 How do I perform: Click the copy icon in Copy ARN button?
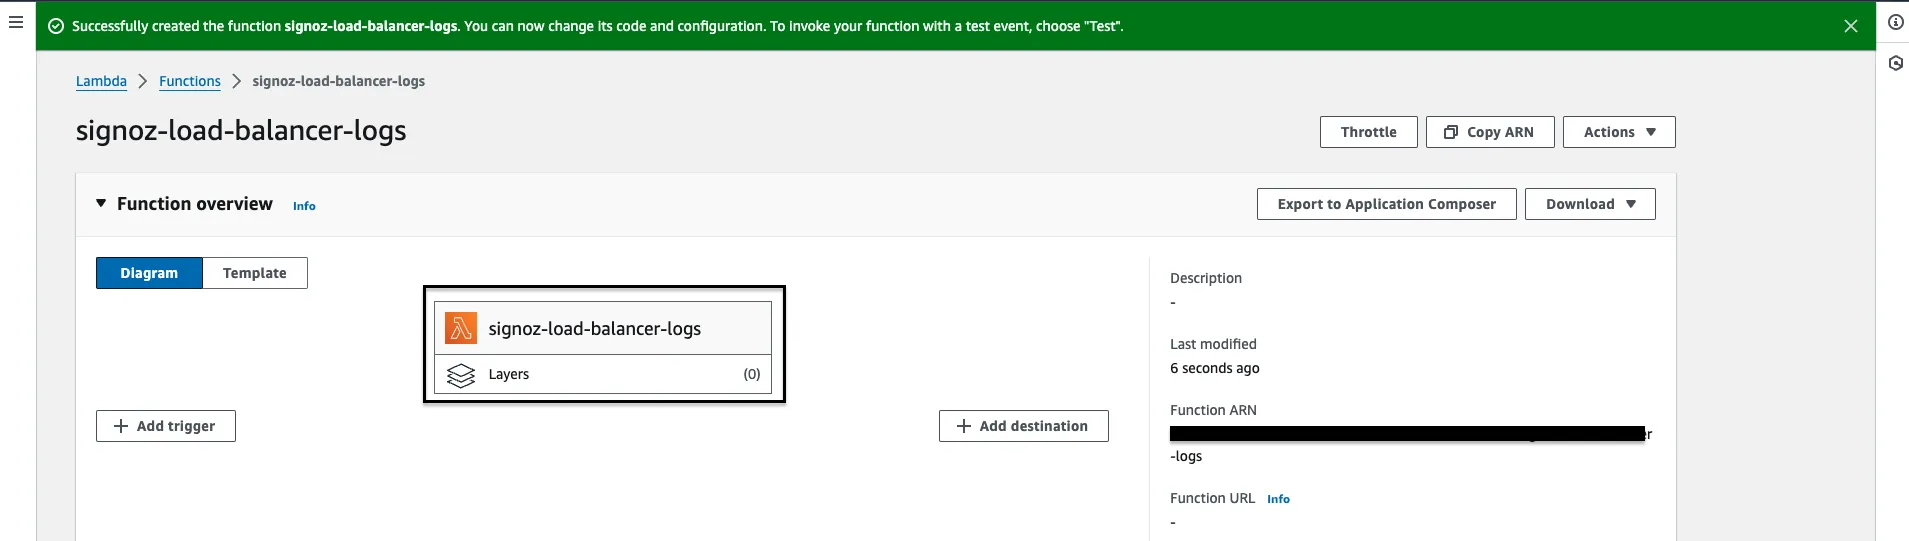tap(1451, 132)
